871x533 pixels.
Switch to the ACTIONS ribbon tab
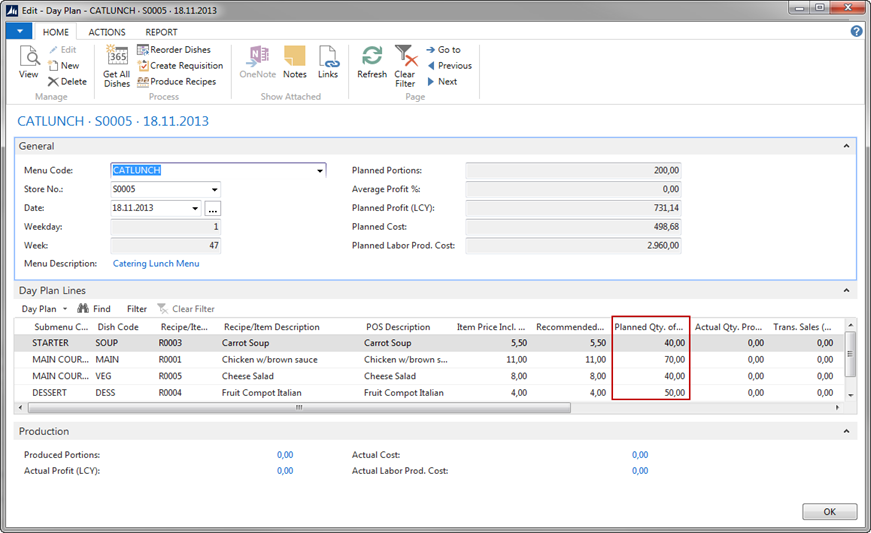pyautogui.click(x=107, y=32)
